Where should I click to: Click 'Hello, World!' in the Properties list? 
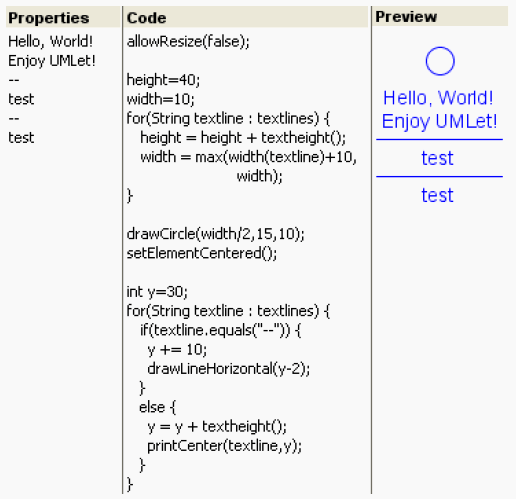coord(50,42)
